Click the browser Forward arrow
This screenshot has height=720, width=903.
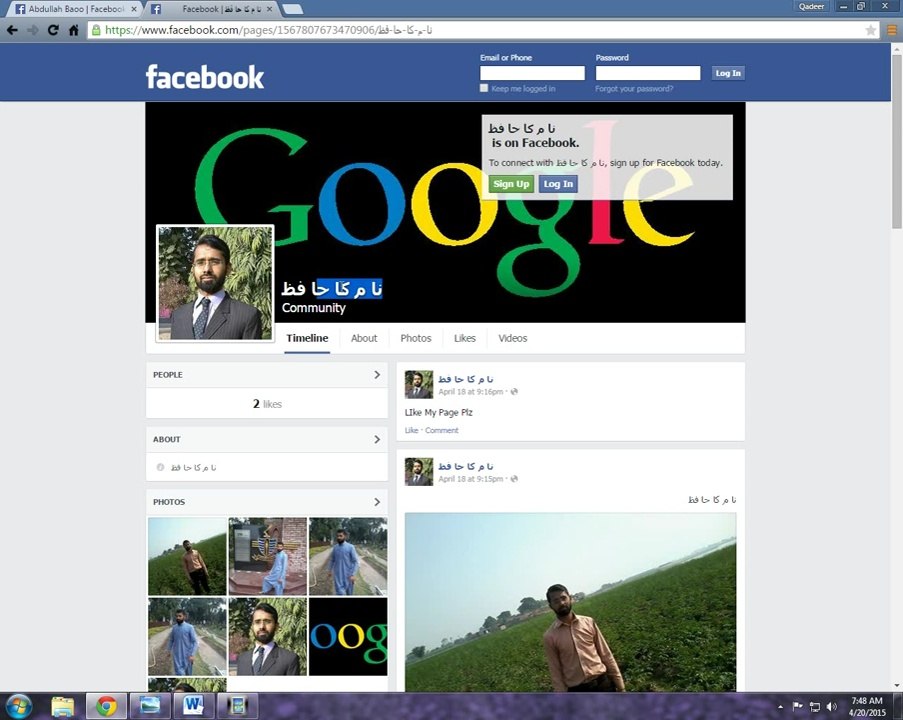click(x=33, y=30)
